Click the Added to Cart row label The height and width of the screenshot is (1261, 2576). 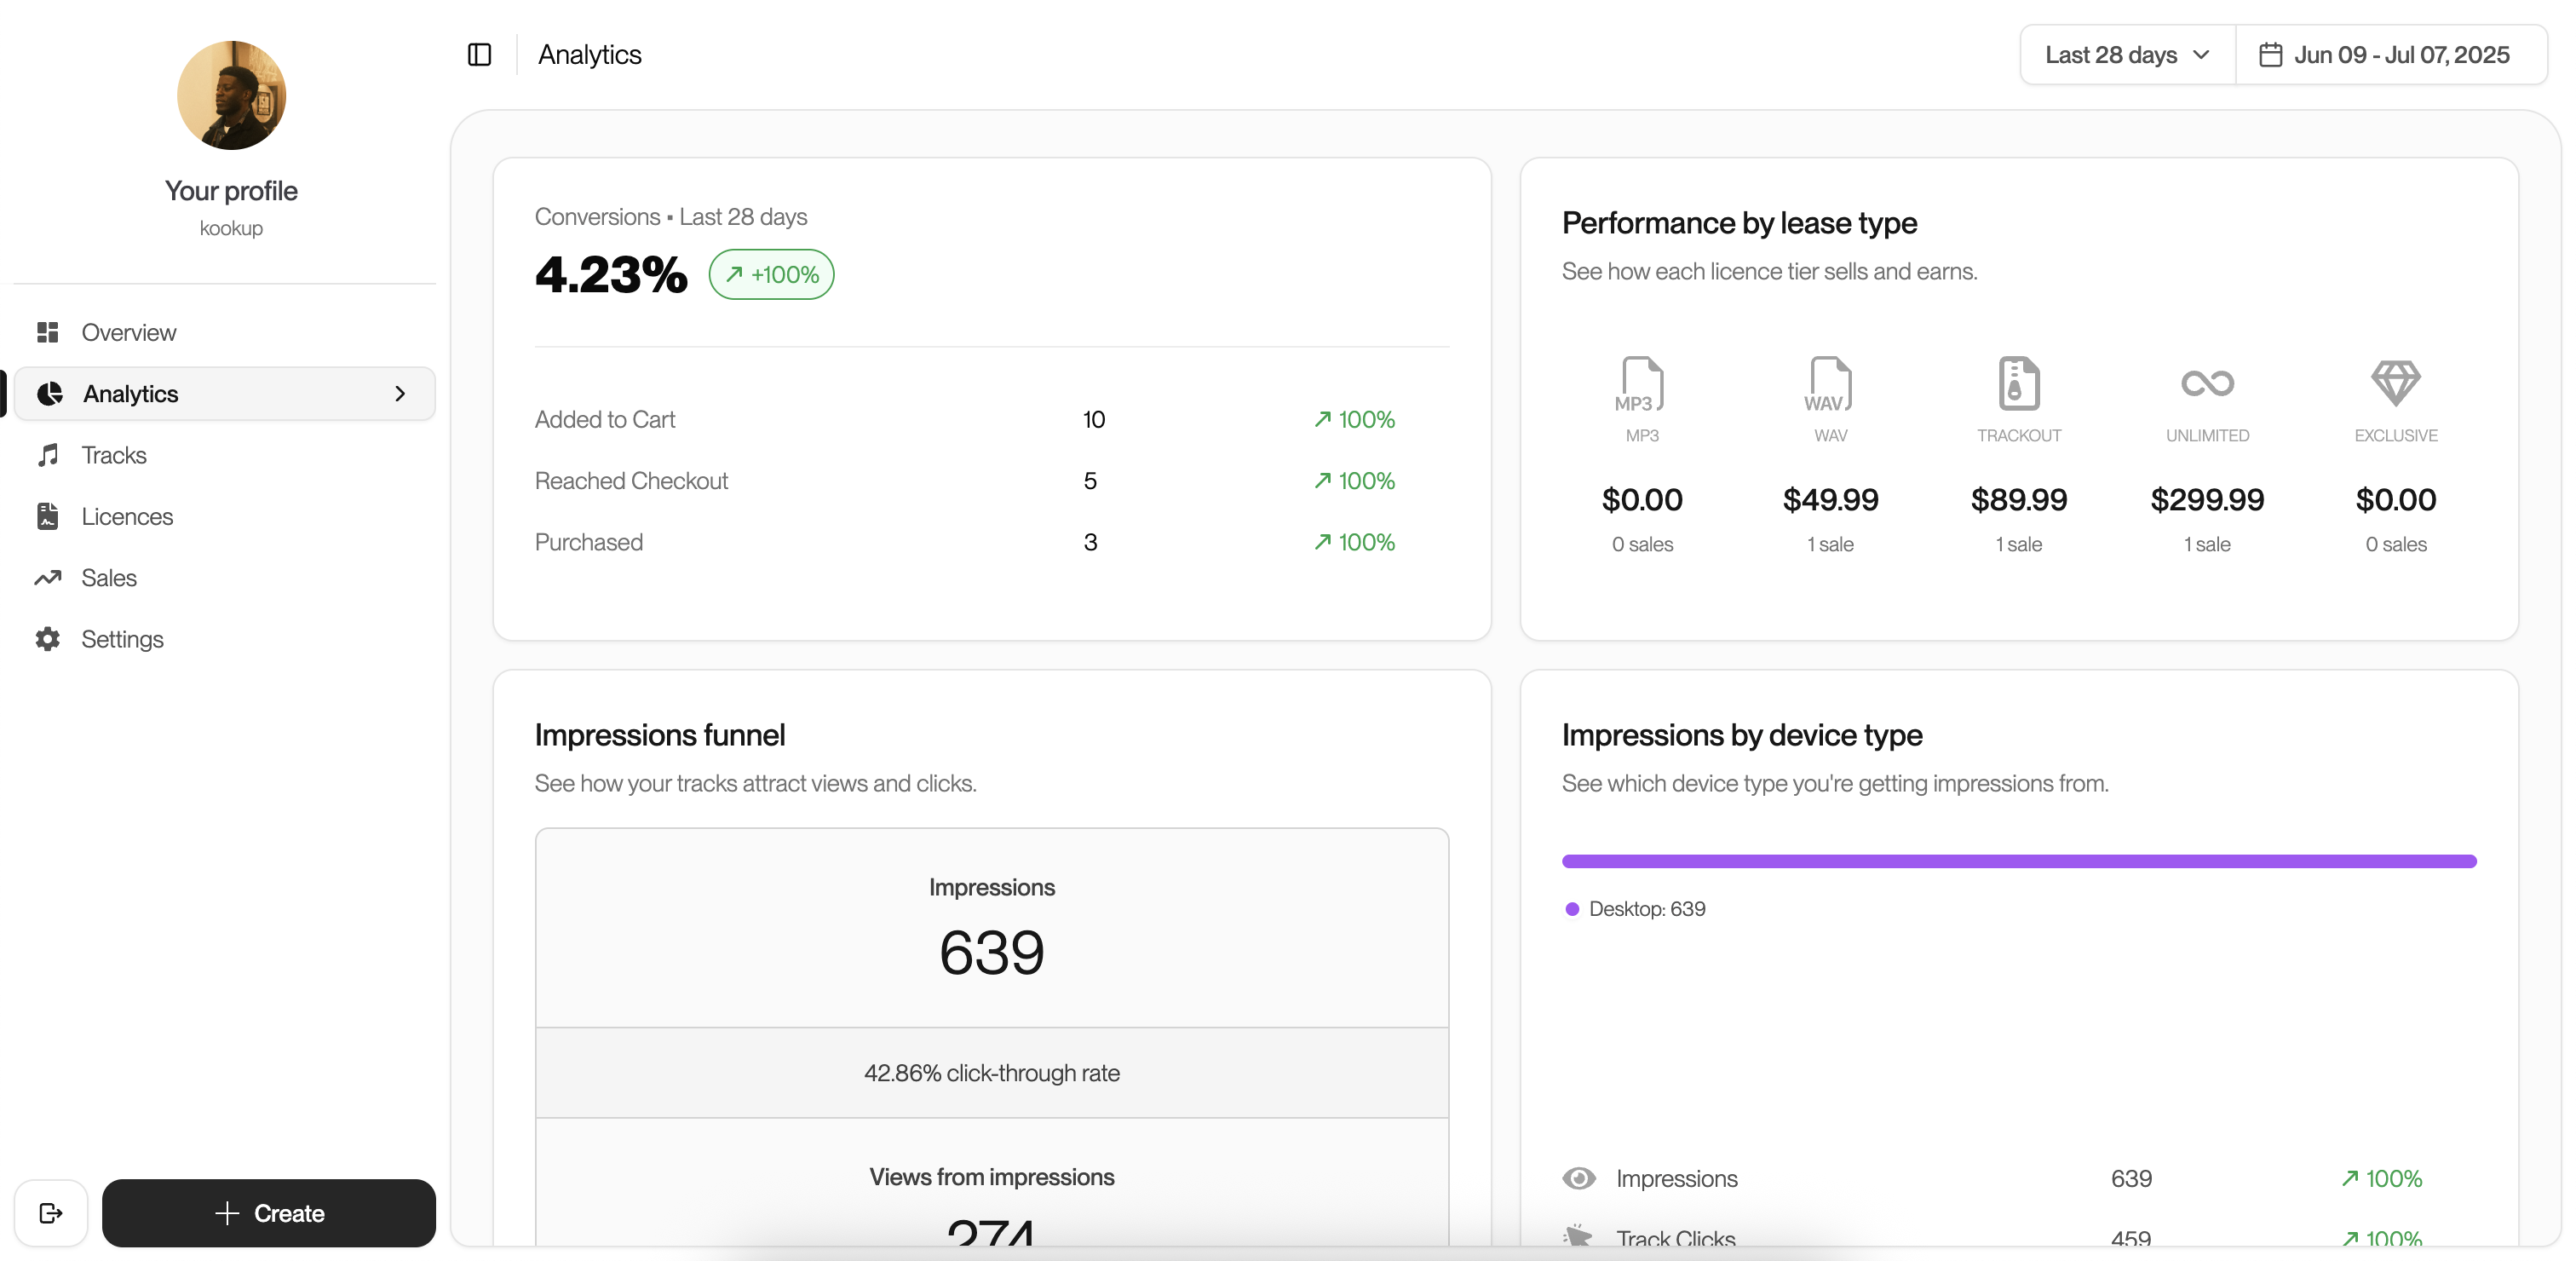click(604, 419)
